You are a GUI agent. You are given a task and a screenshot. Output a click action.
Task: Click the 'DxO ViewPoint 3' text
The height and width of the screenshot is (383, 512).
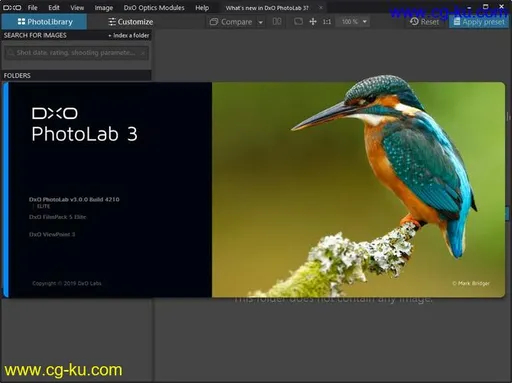tap(52, 234)
